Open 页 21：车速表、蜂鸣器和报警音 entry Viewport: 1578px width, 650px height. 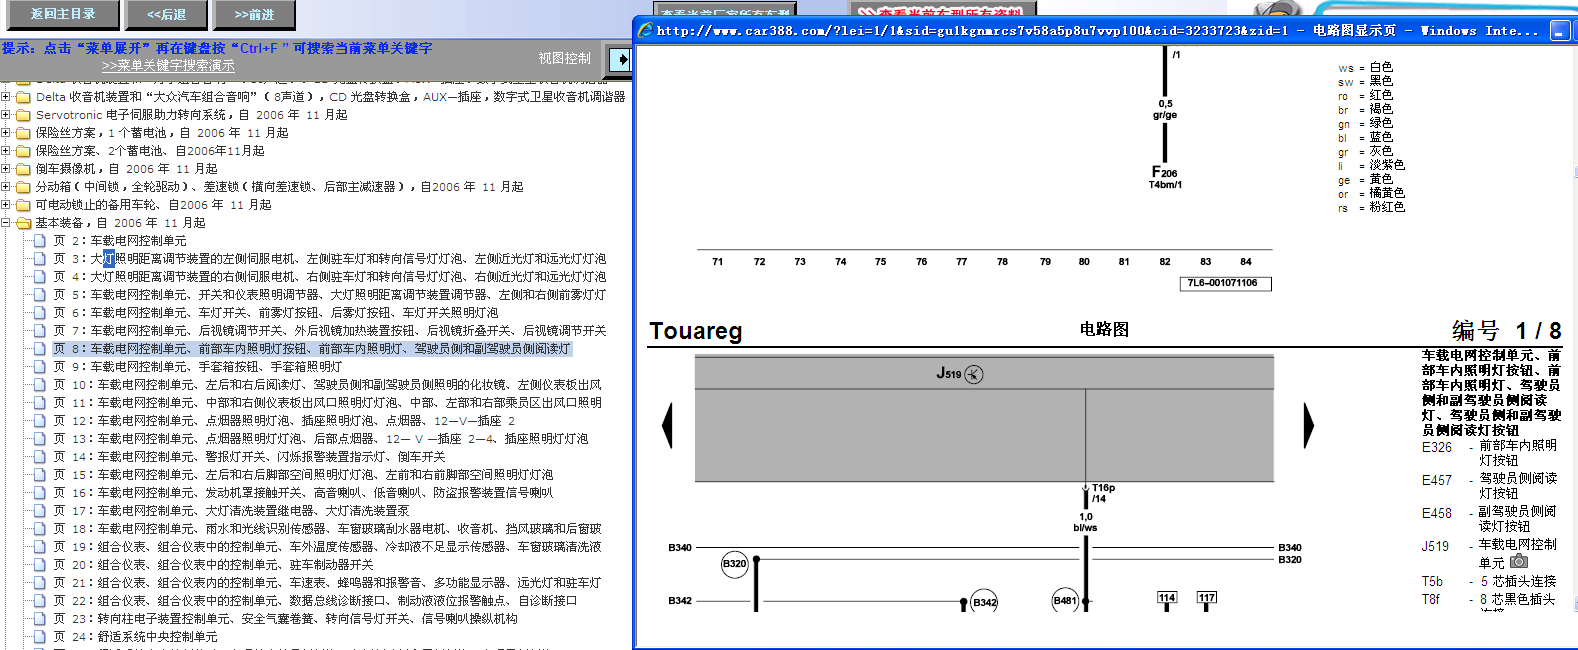(x=327, y=583)
